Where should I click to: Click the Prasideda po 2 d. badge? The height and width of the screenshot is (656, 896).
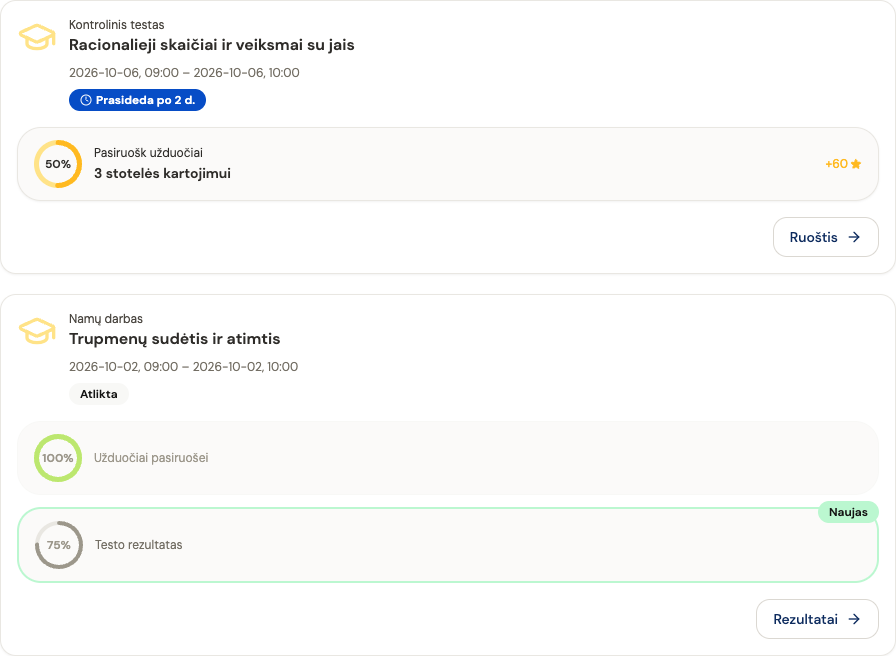coord(137,100)
